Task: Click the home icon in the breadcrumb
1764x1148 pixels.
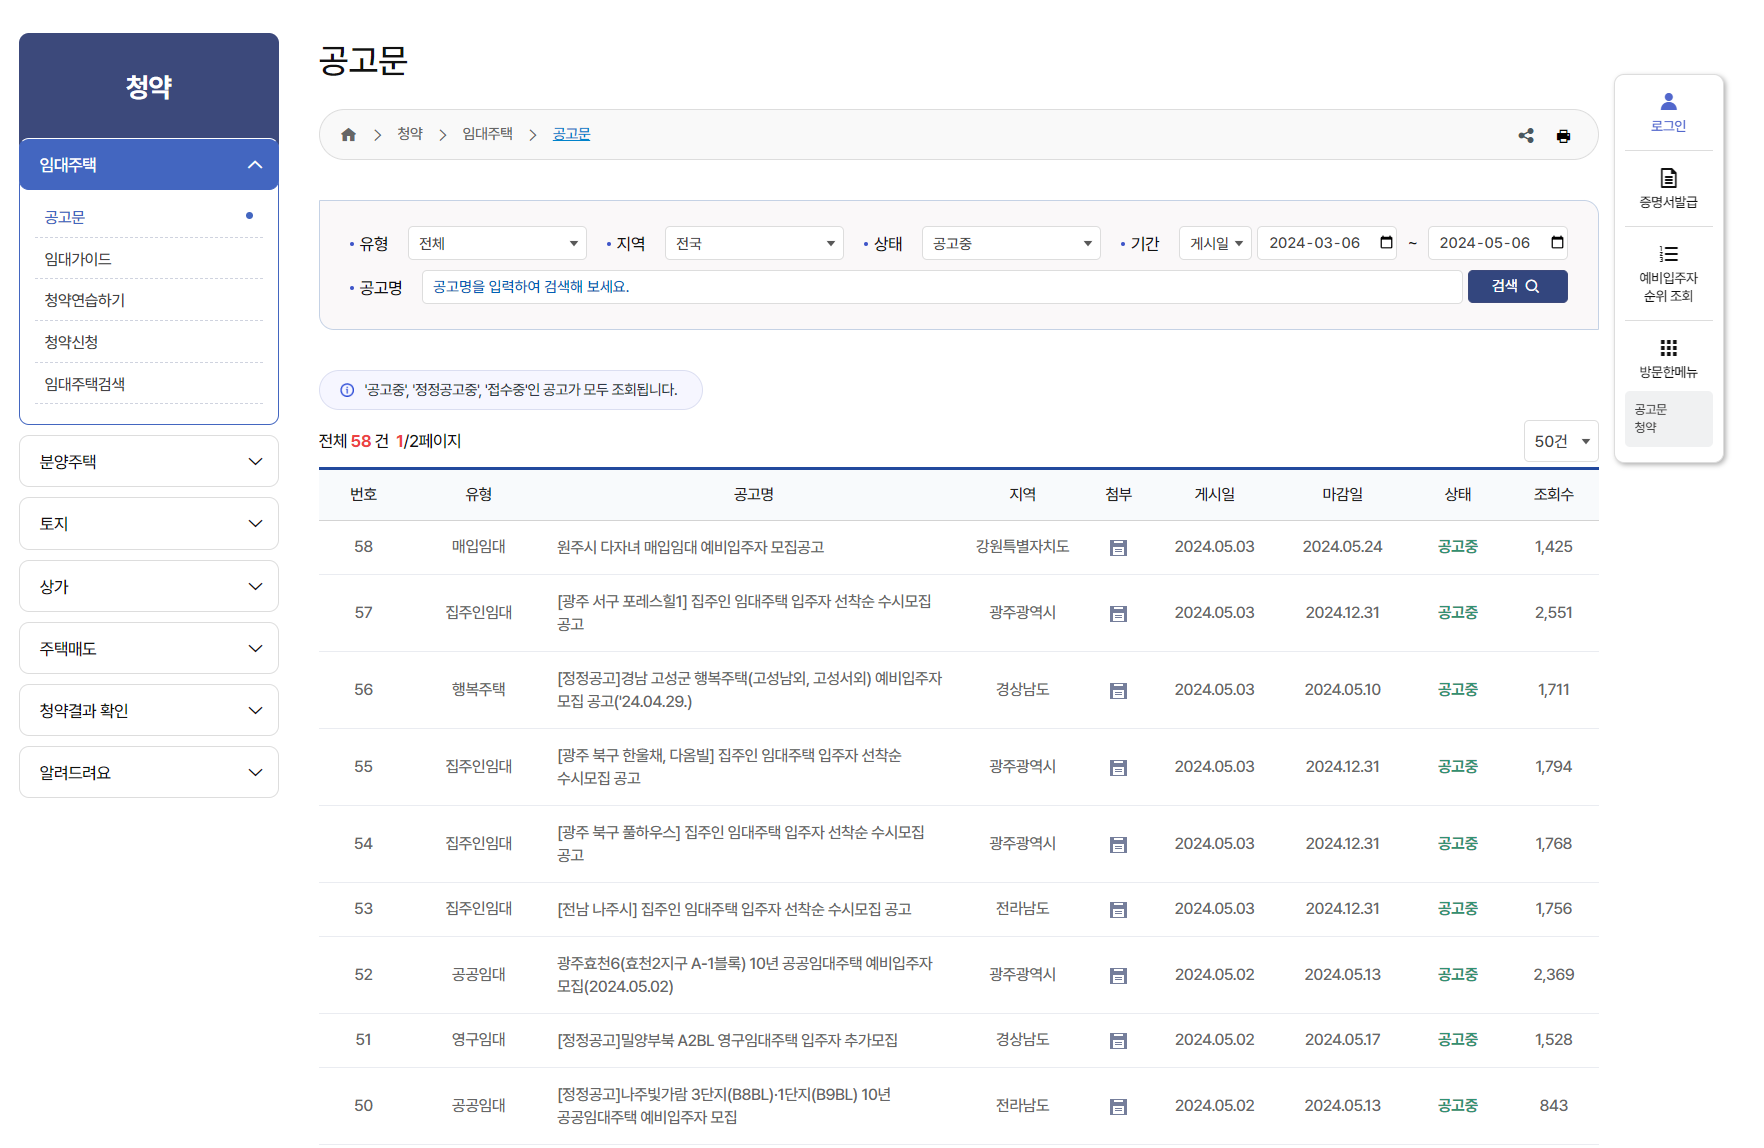Action: [348, 133]
